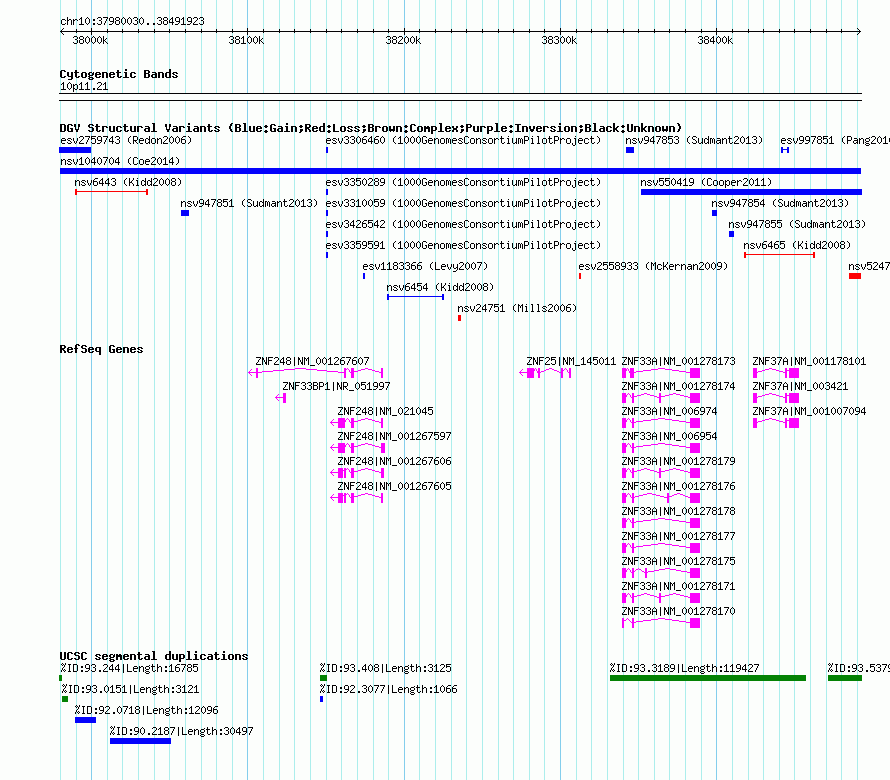890x780 pixels.
Task: Click the nsv6465 (Kidd2008) label
Action: 797,245
